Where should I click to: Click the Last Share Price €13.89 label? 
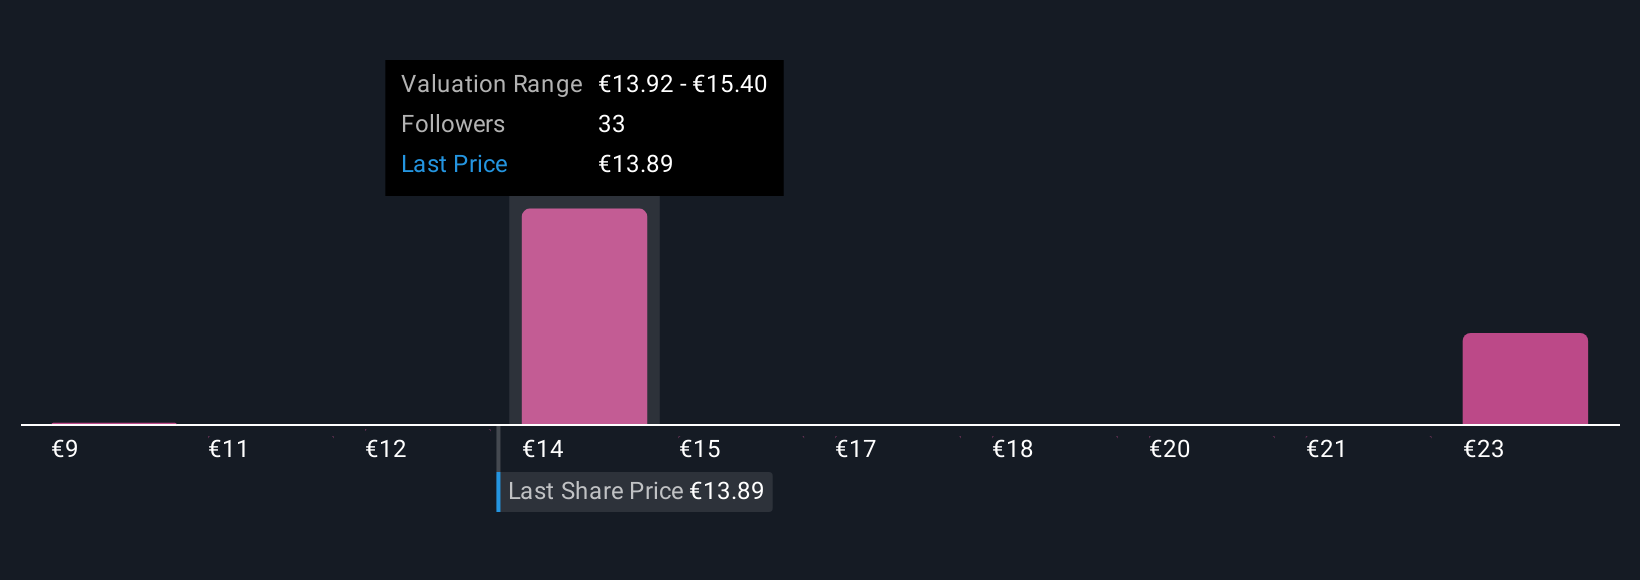click(x=635, y=491)
